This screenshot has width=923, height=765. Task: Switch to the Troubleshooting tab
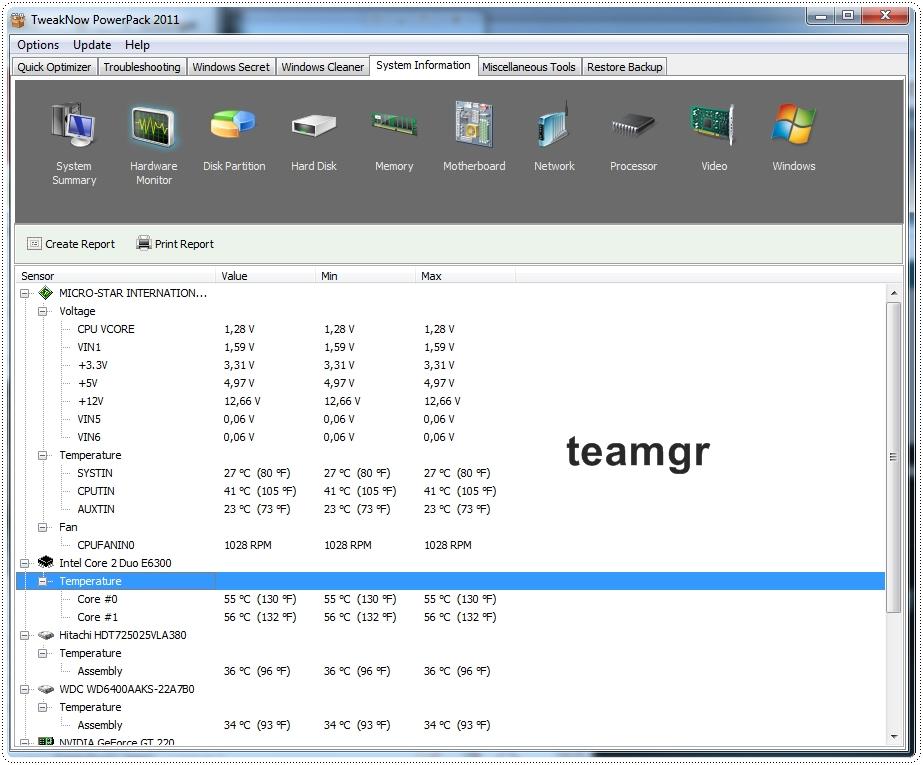pyautogui.click(x=142, y=67)
